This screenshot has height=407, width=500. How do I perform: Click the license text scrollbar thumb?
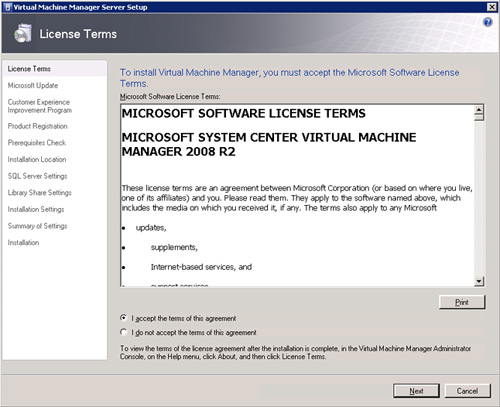point(479,117)
